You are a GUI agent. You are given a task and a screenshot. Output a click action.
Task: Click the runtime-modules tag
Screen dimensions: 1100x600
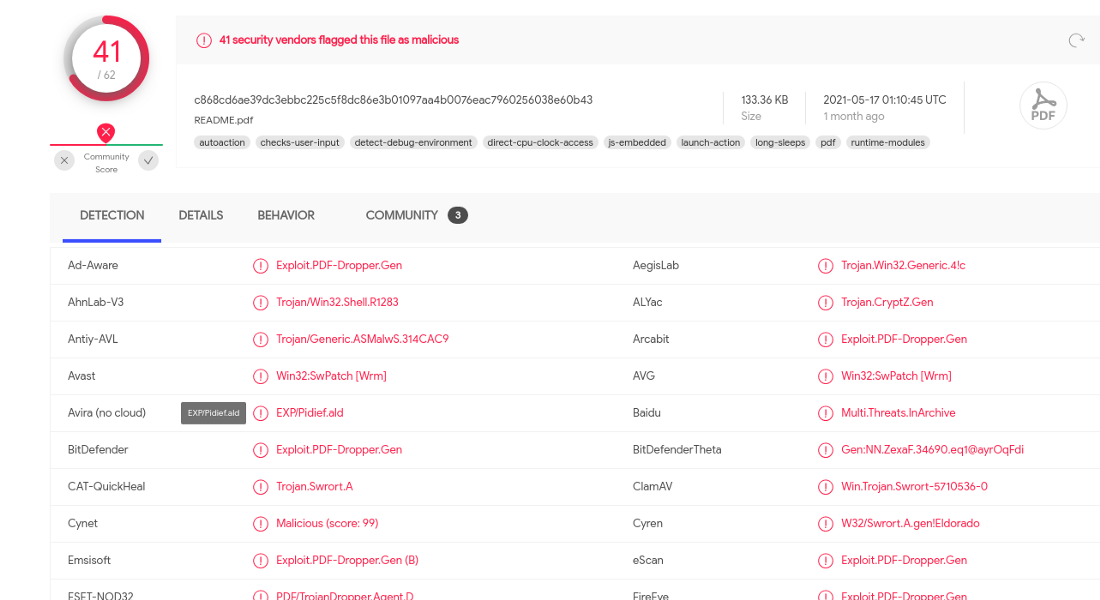coord(888,142)
